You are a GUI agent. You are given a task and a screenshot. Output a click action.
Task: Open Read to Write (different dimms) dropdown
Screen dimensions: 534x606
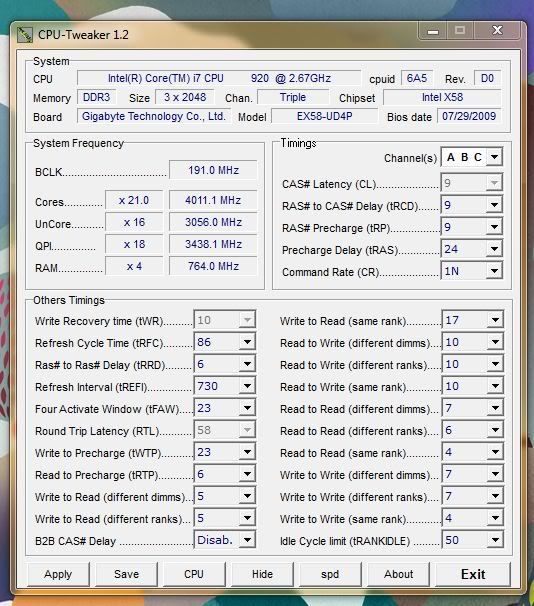point(473,342)
